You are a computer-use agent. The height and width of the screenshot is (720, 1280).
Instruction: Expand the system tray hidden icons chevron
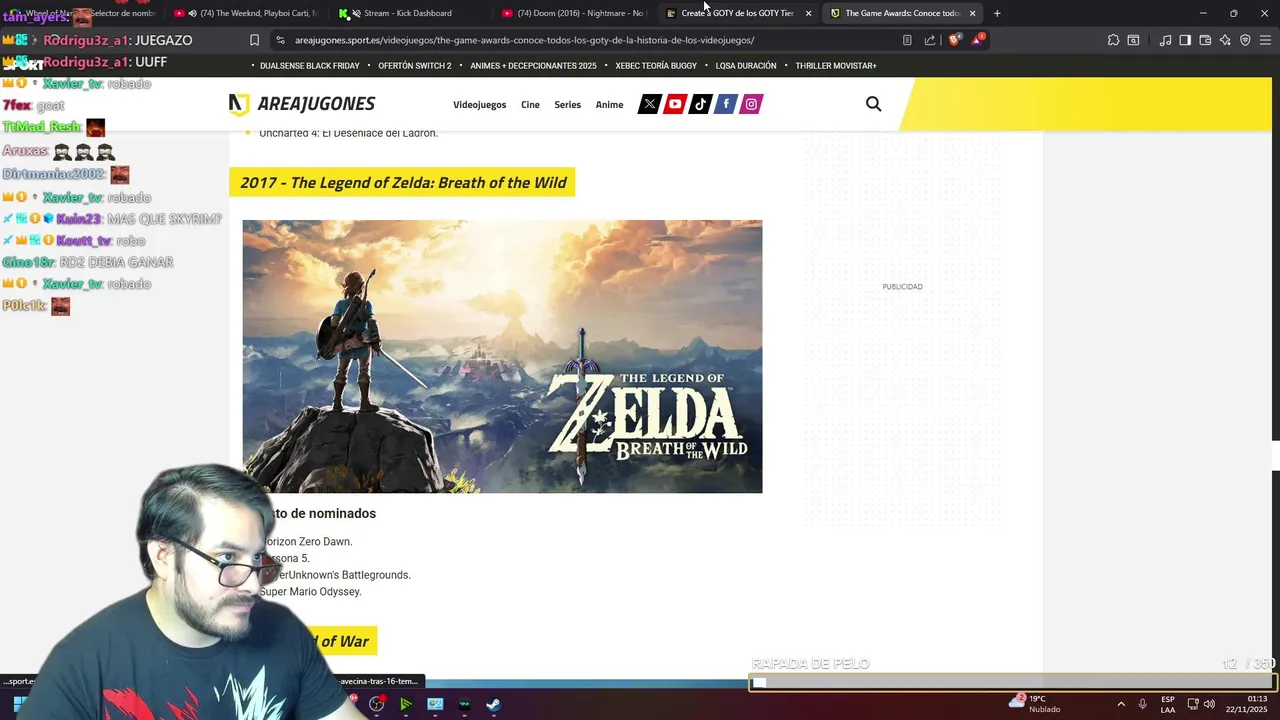pos(1120,704)
